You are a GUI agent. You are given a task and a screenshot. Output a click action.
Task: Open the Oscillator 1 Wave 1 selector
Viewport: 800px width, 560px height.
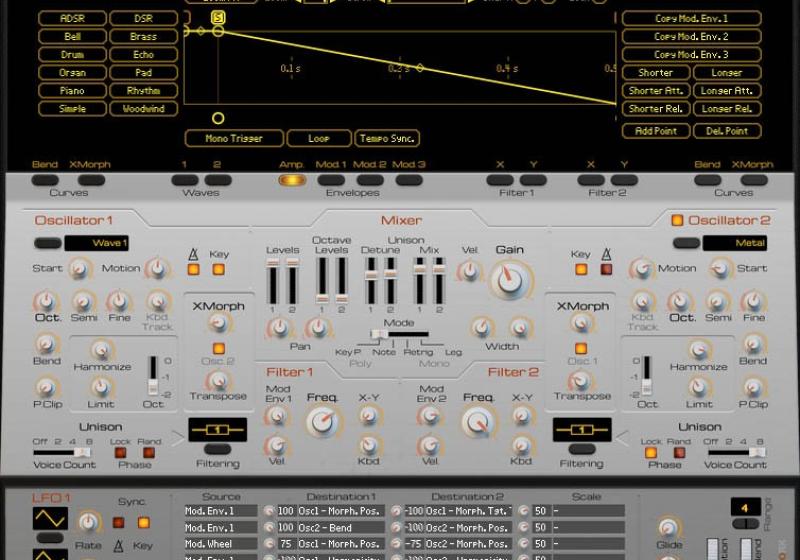pos(96,242)
